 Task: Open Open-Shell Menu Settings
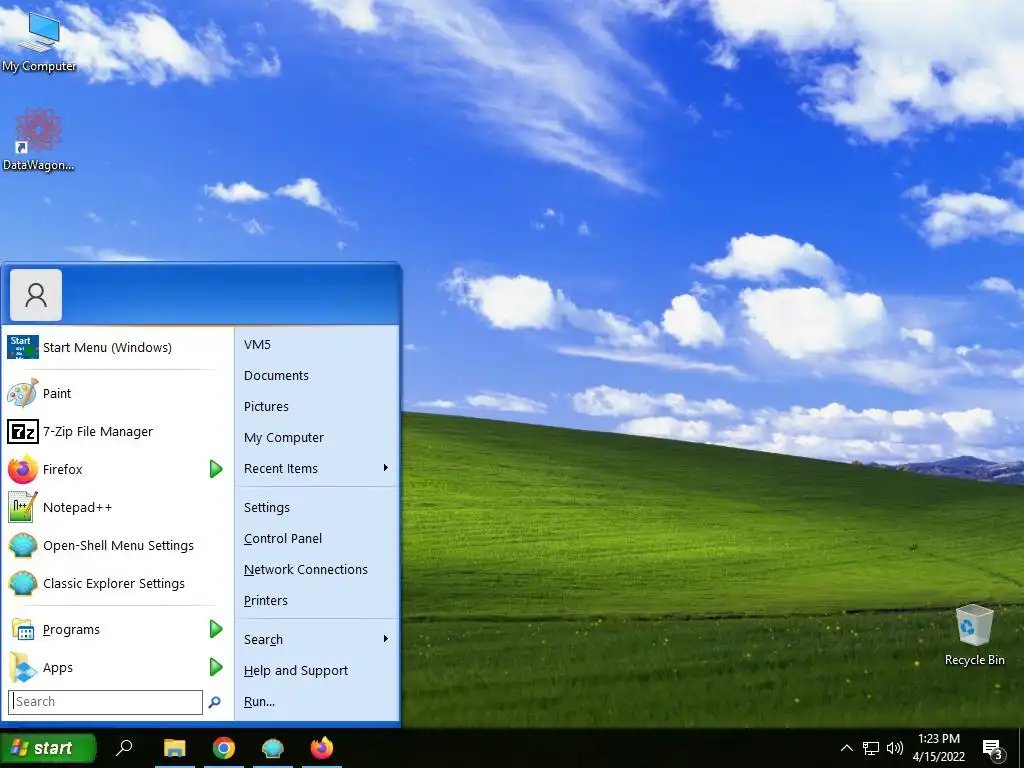point(118,545)
